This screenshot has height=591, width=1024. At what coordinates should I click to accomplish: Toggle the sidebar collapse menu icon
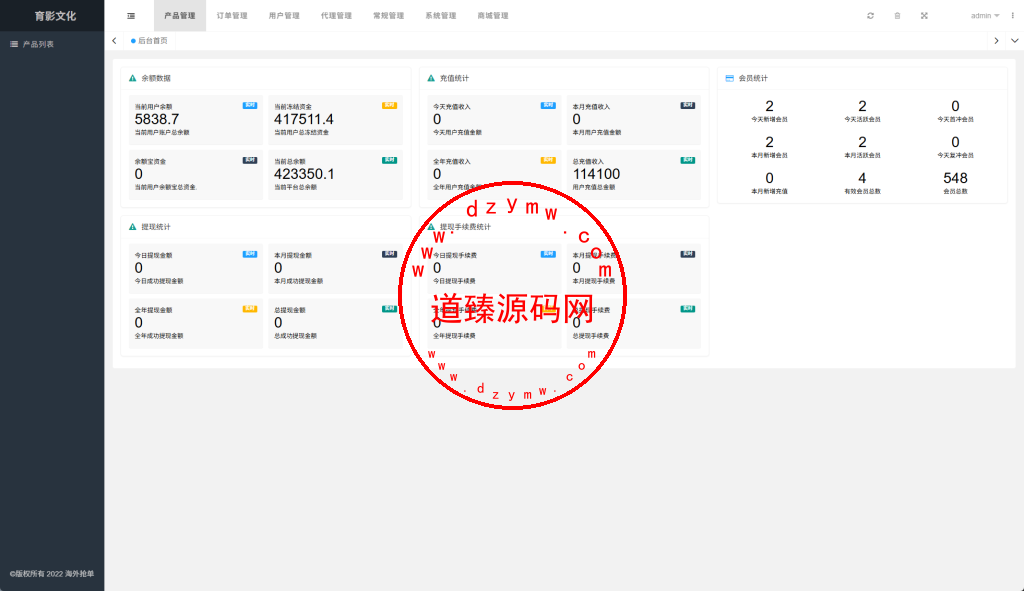[x=131, y=16]
